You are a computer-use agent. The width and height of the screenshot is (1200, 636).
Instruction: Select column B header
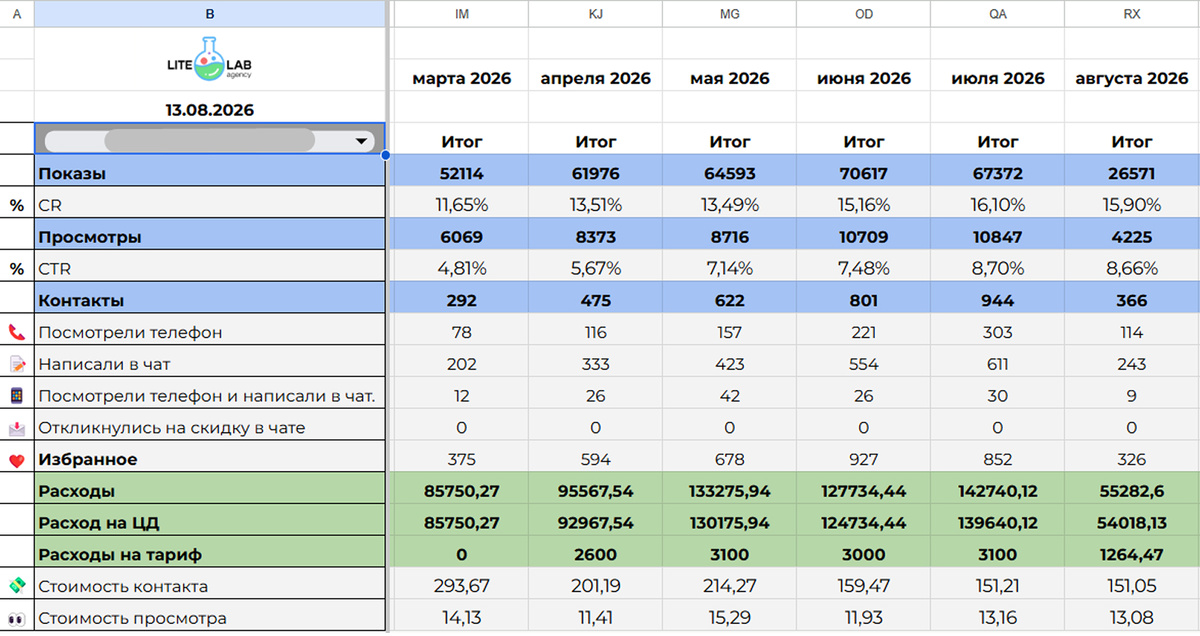pyautogui.click(x=210, y=14)
